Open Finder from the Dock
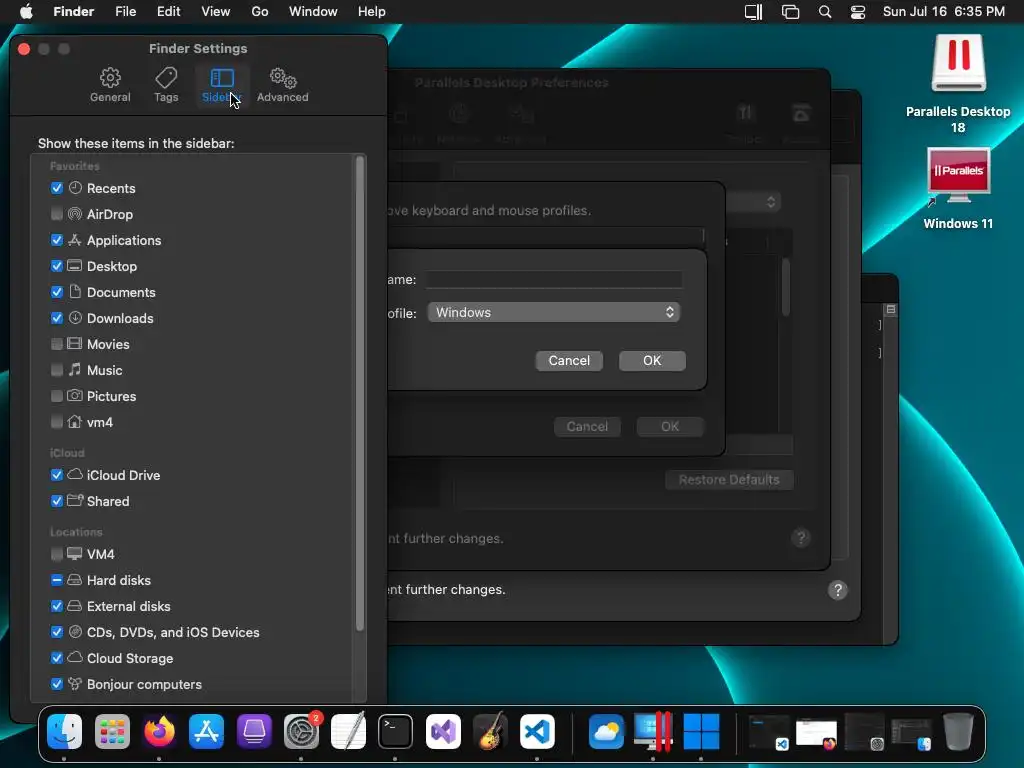The image size is (1024, 768). click(x=65, y=731)
